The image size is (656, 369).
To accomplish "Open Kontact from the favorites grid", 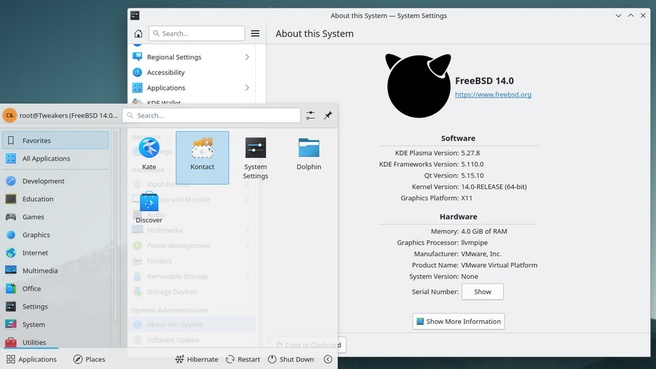I will point(202,157).
